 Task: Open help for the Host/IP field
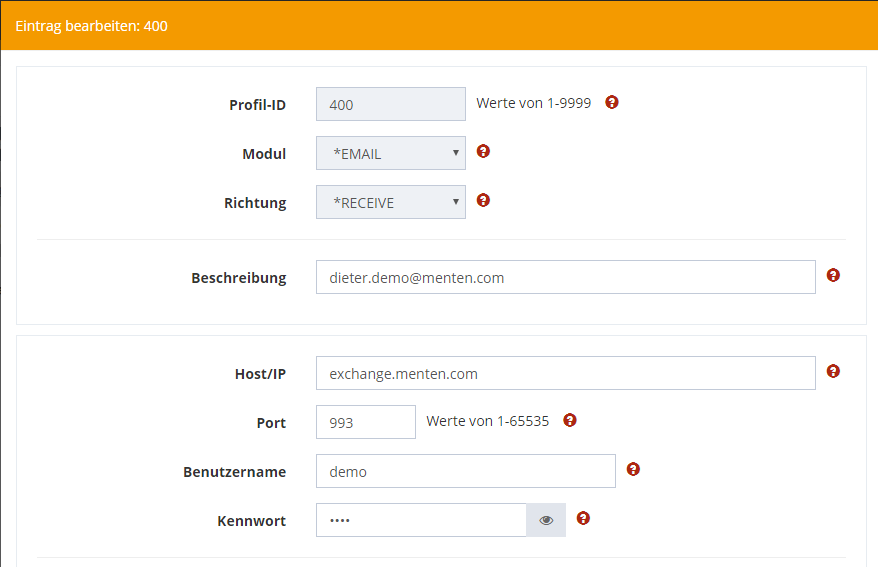coord(833,371)
